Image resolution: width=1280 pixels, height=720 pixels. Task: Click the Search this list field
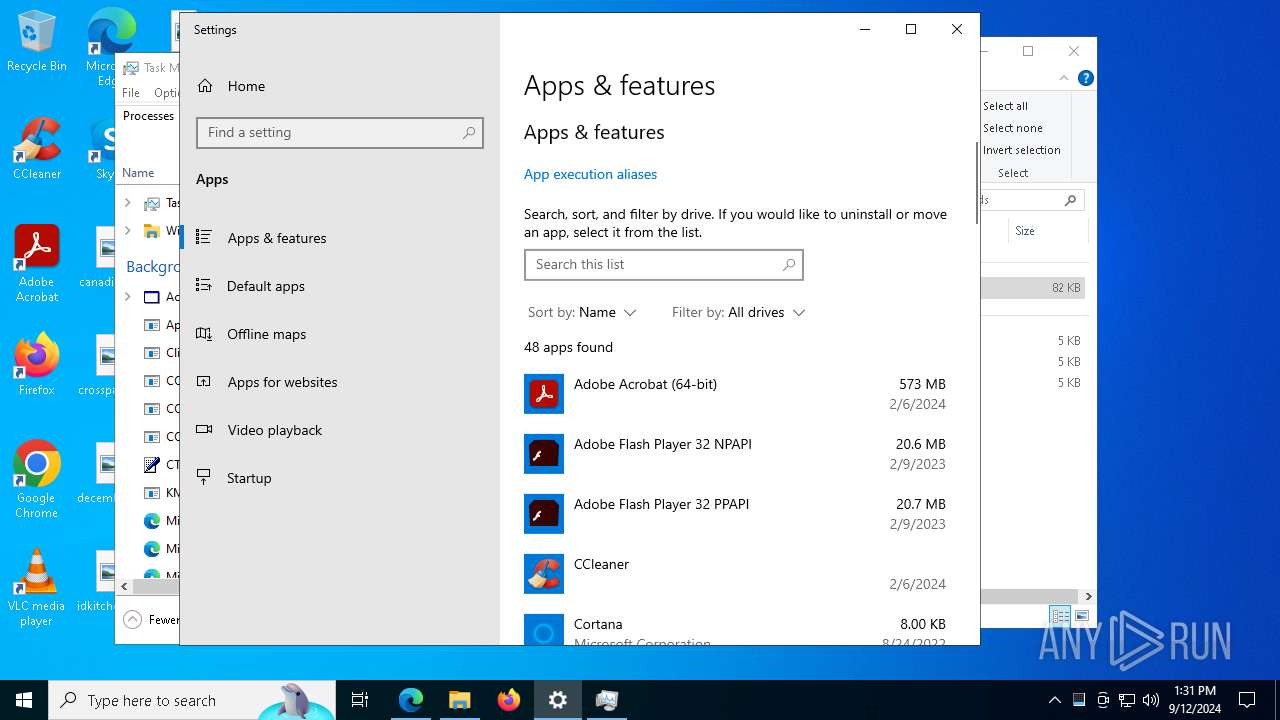point(664,265)
